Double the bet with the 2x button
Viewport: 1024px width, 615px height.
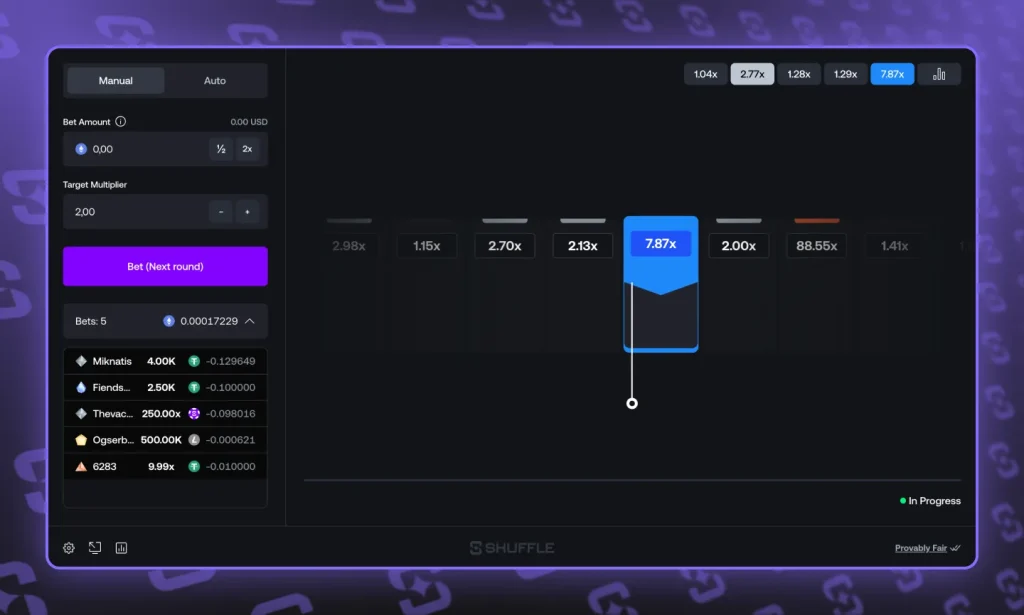pos(248,149)
